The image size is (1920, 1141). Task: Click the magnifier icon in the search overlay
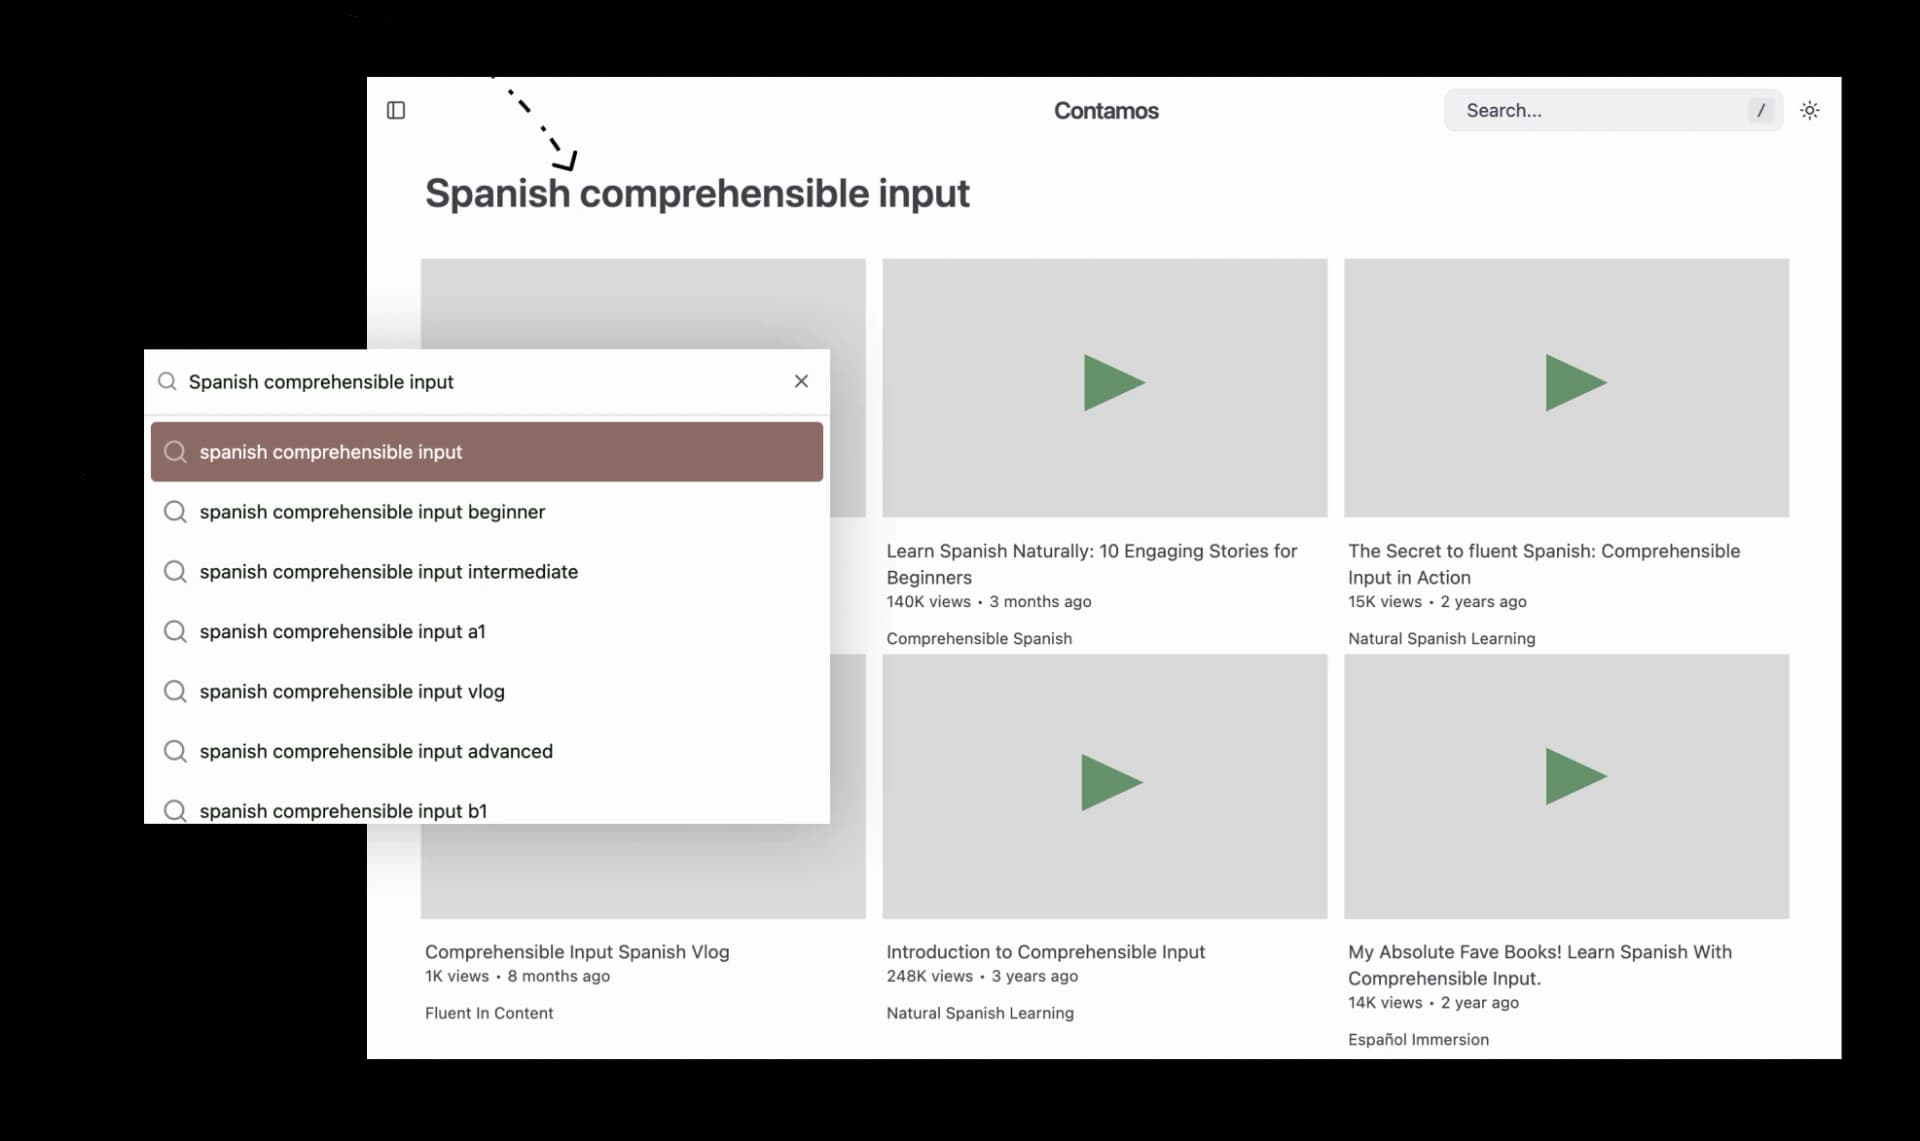167,381
